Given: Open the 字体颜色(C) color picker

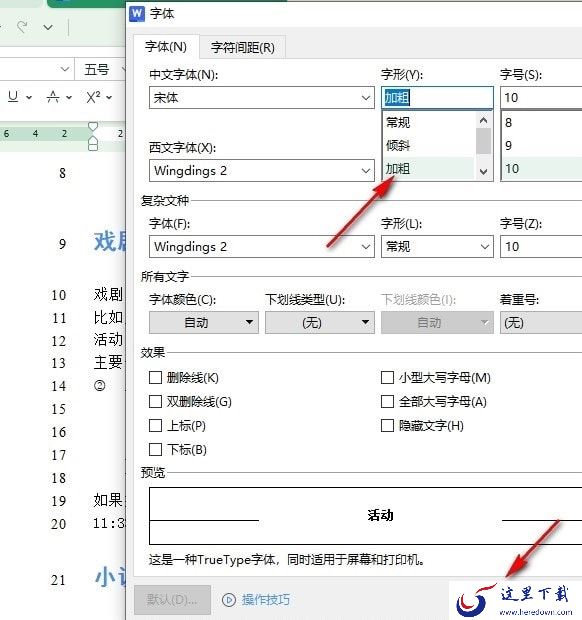Looking at the screenshot, I should pyautogui.click(x=204, y=322).
